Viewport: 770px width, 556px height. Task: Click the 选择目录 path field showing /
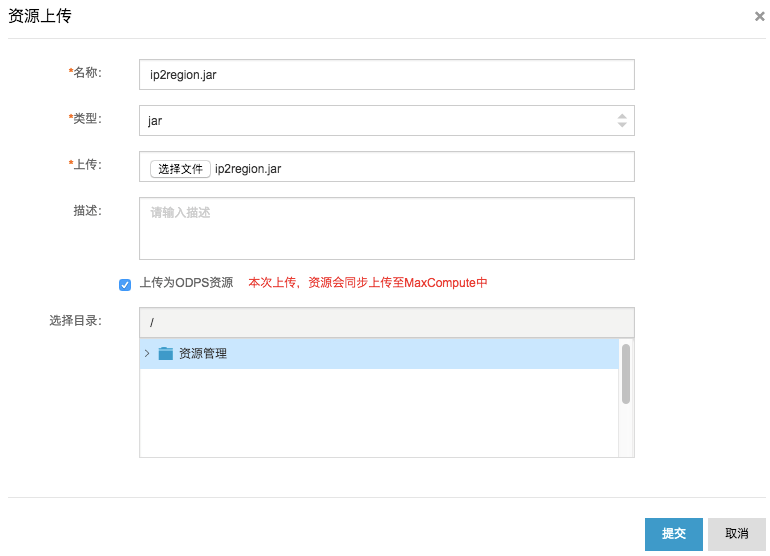coord(386,322)
